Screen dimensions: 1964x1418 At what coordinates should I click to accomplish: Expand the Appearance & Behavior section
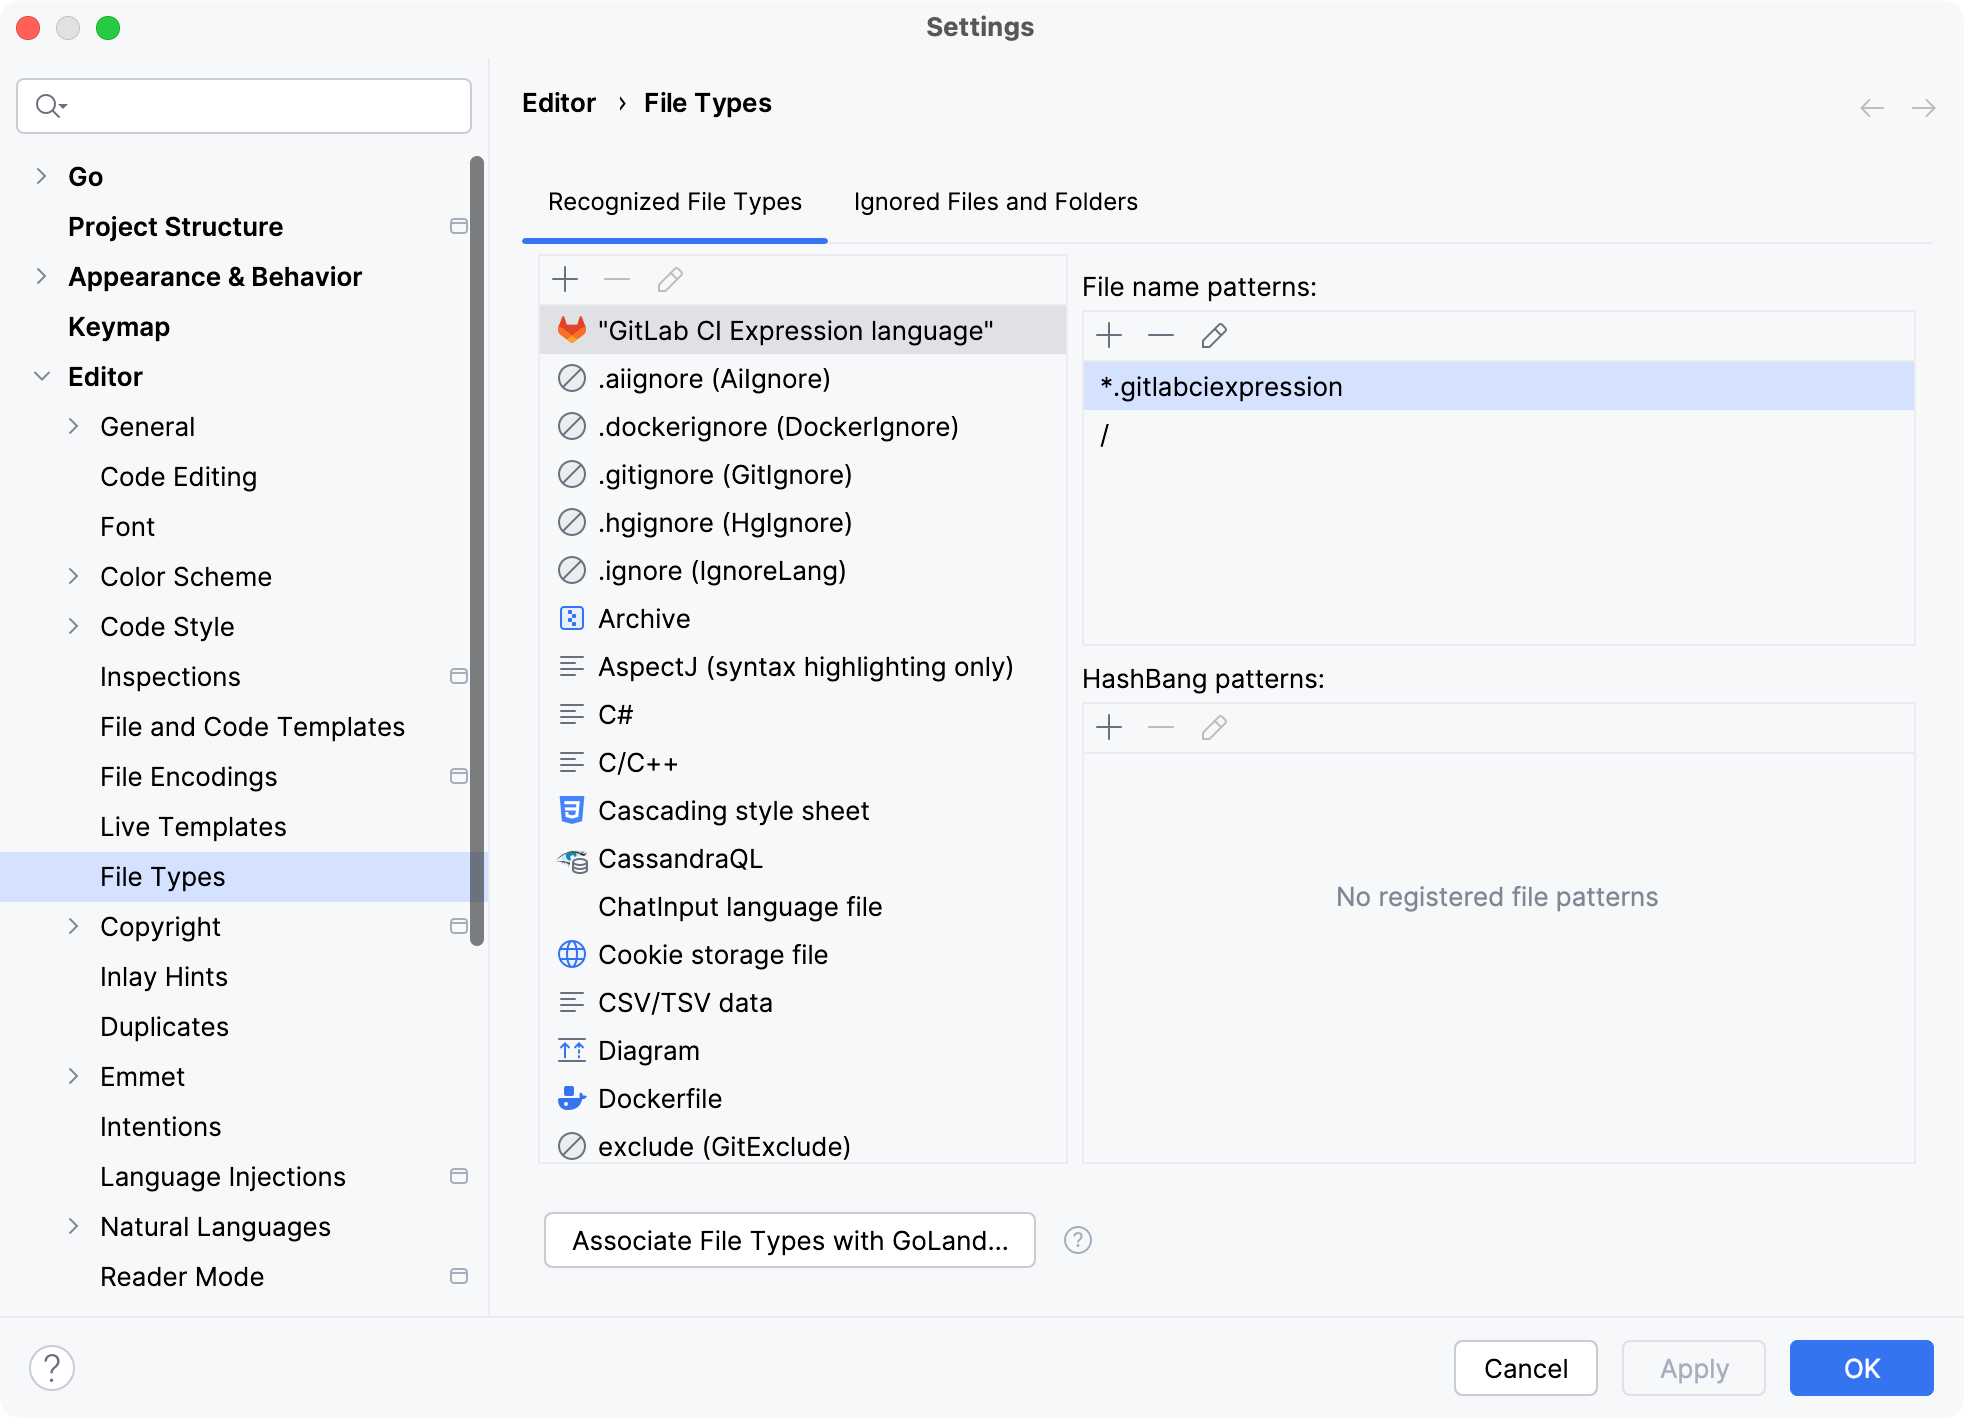pyautogui.click(x=40, y=276)
